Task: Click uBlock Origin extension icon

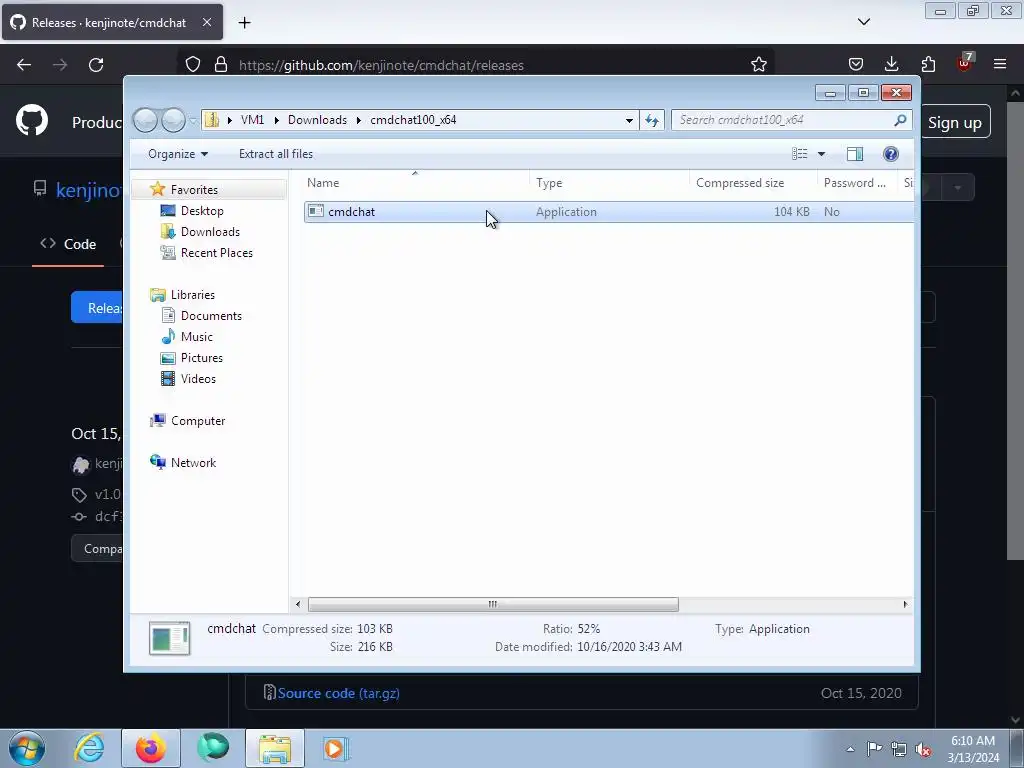Action: pos(965,63)
